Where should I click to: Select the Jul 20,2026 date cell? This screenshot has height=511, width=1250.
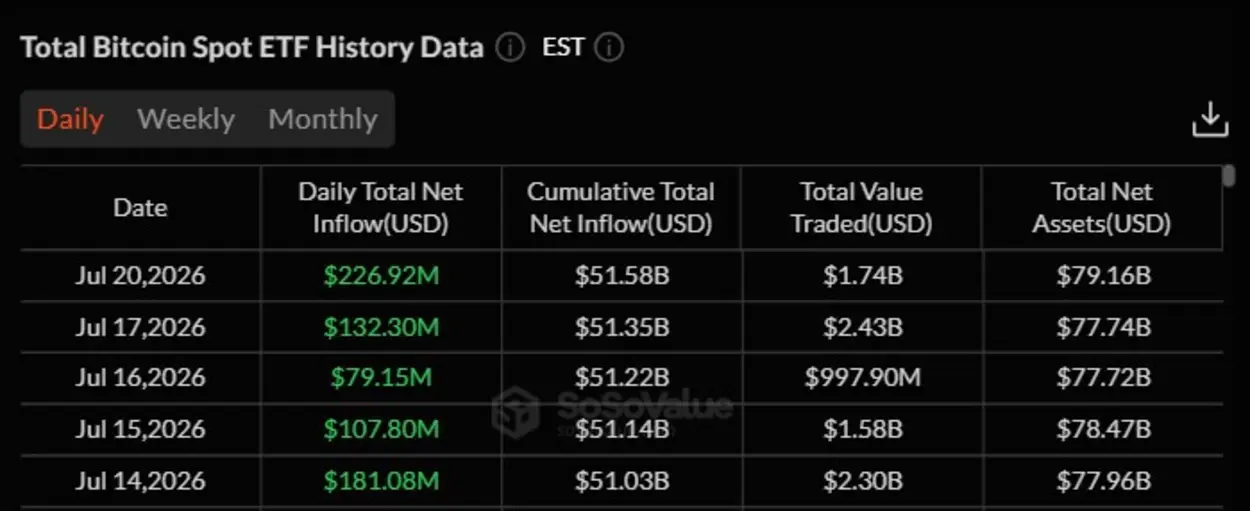[x=140, y=275]
